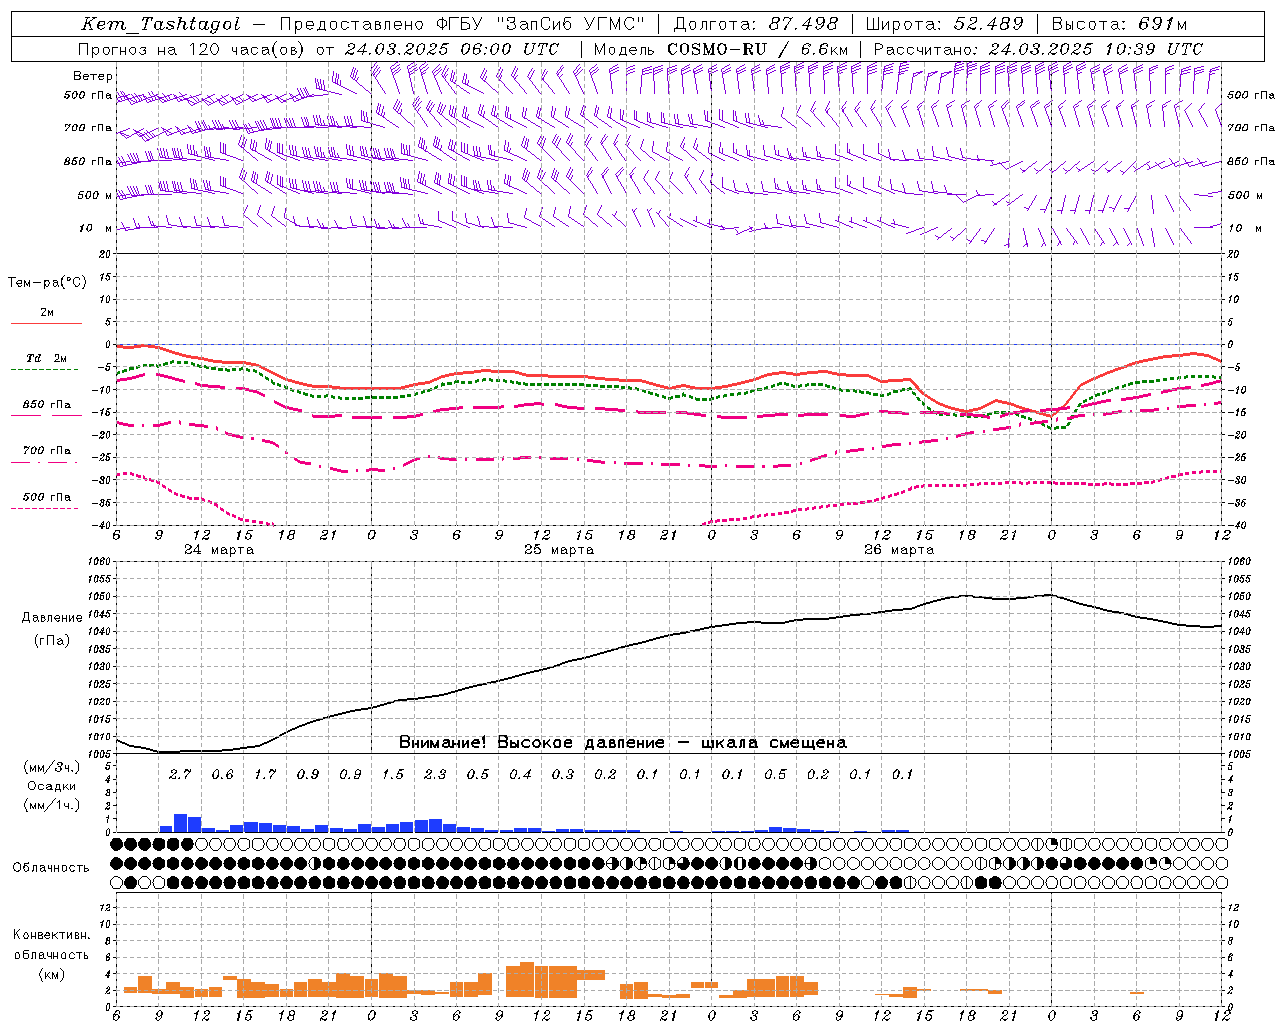Image resolution: width=1280 pixels, height=1024 pixels.
Task: Click the 1.7 precipitation total value
Action: click(264, 774)
